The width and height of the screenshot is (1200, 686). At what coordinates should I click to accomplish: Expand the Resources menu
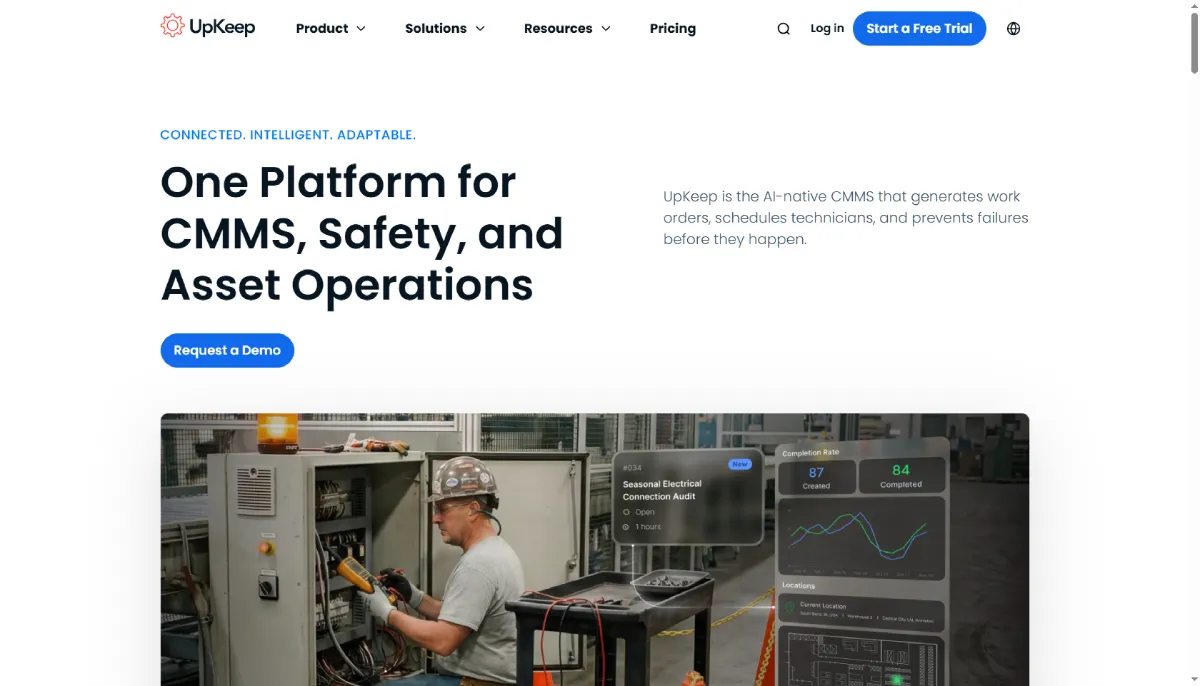(x=567, y=29)
